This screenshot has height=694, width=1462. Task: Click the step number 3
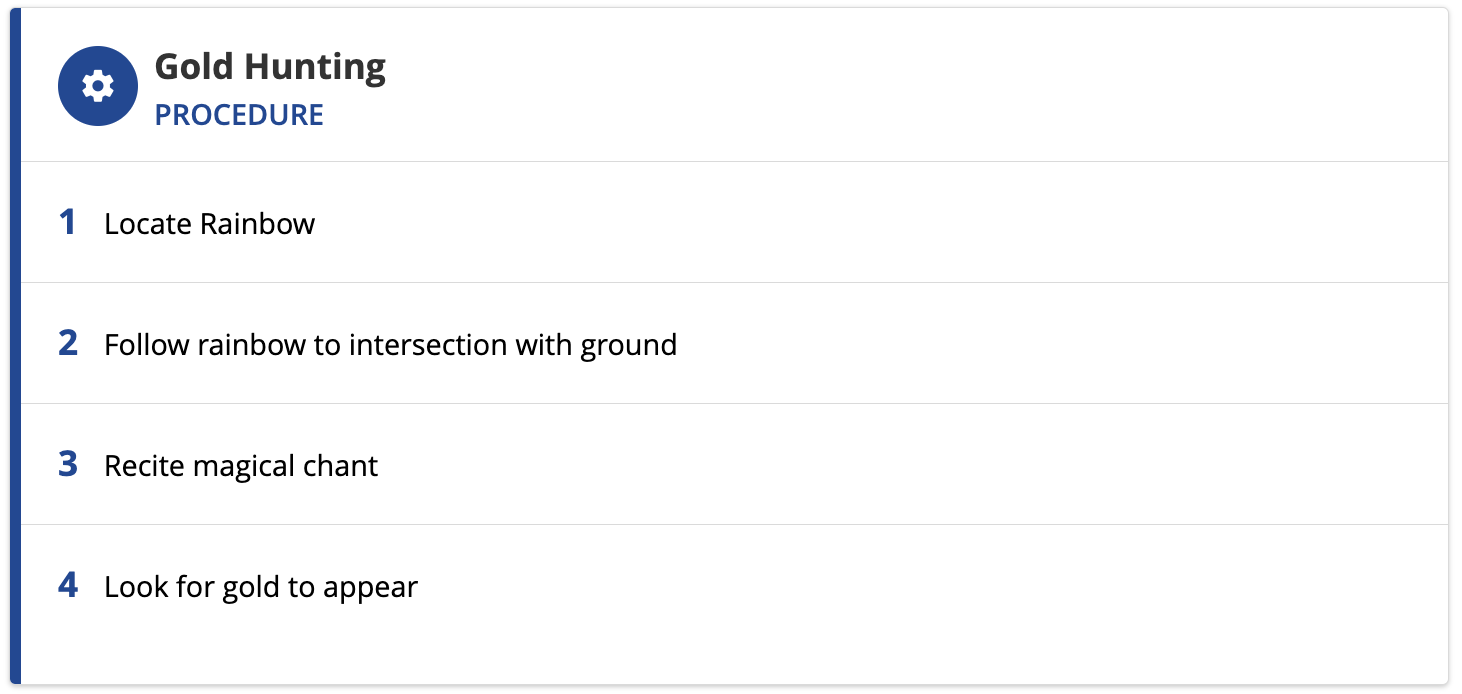[67, 464]
